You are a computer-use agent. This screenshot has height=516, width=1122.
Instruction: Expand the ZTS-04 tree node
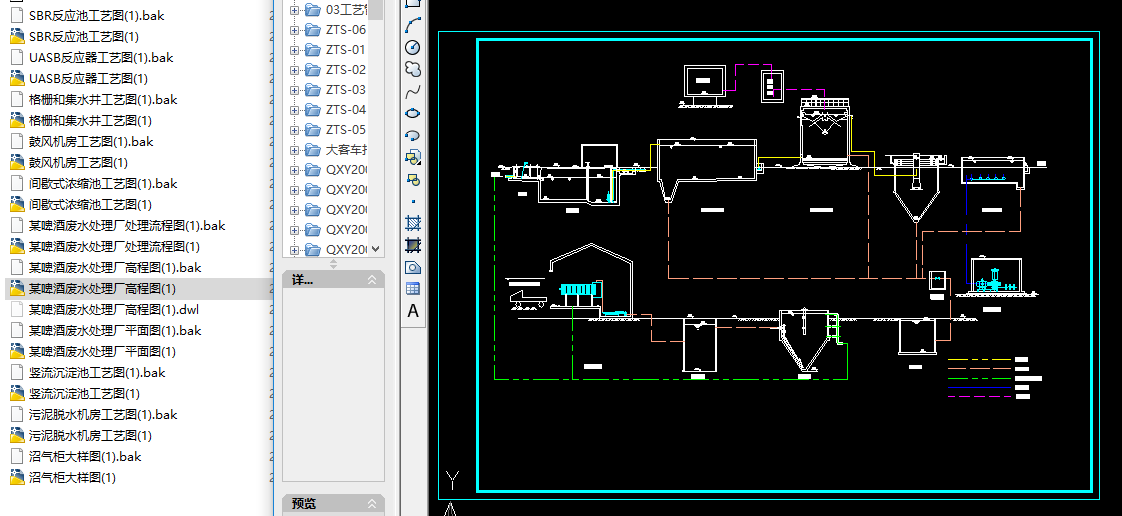click(x=294, y=110)
